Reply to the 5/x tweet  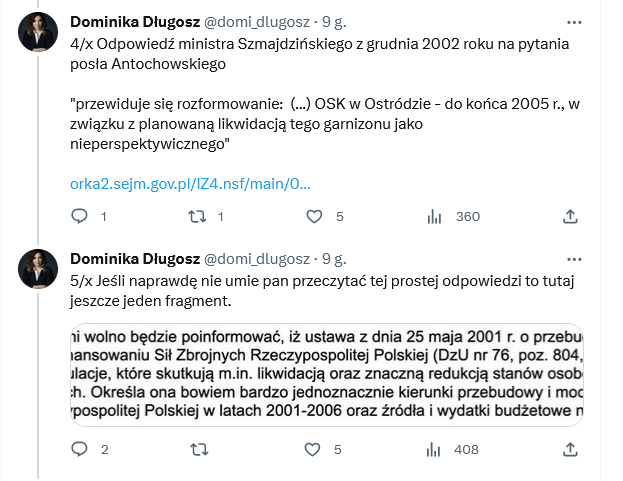(x=80, y=450)
